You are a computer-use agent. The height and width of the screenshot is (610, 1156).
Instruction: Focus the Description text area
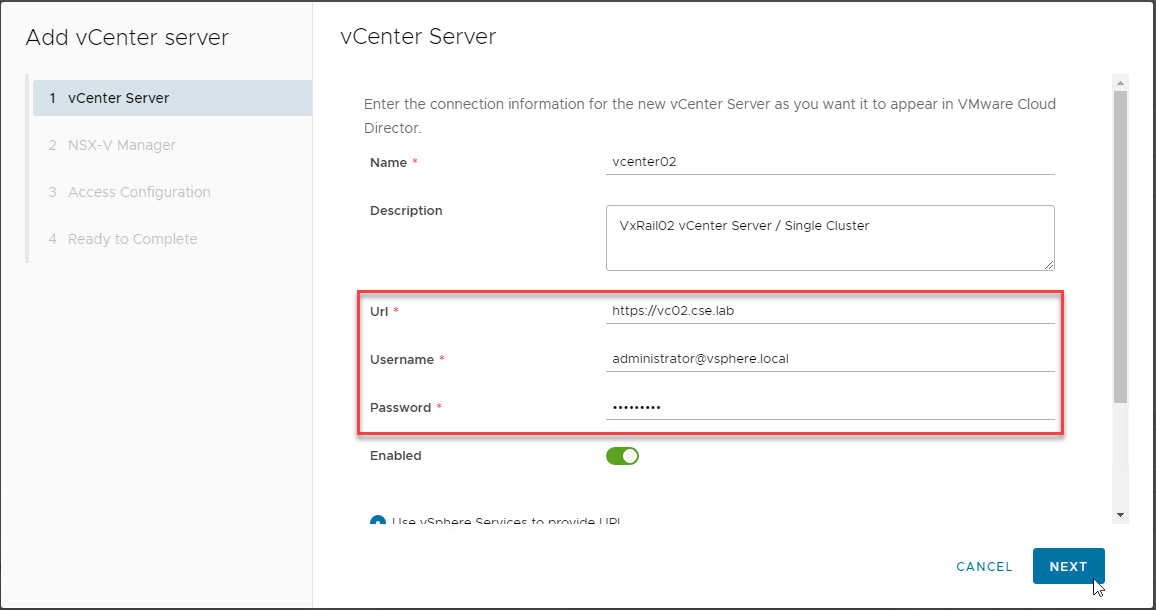point(830,238)
